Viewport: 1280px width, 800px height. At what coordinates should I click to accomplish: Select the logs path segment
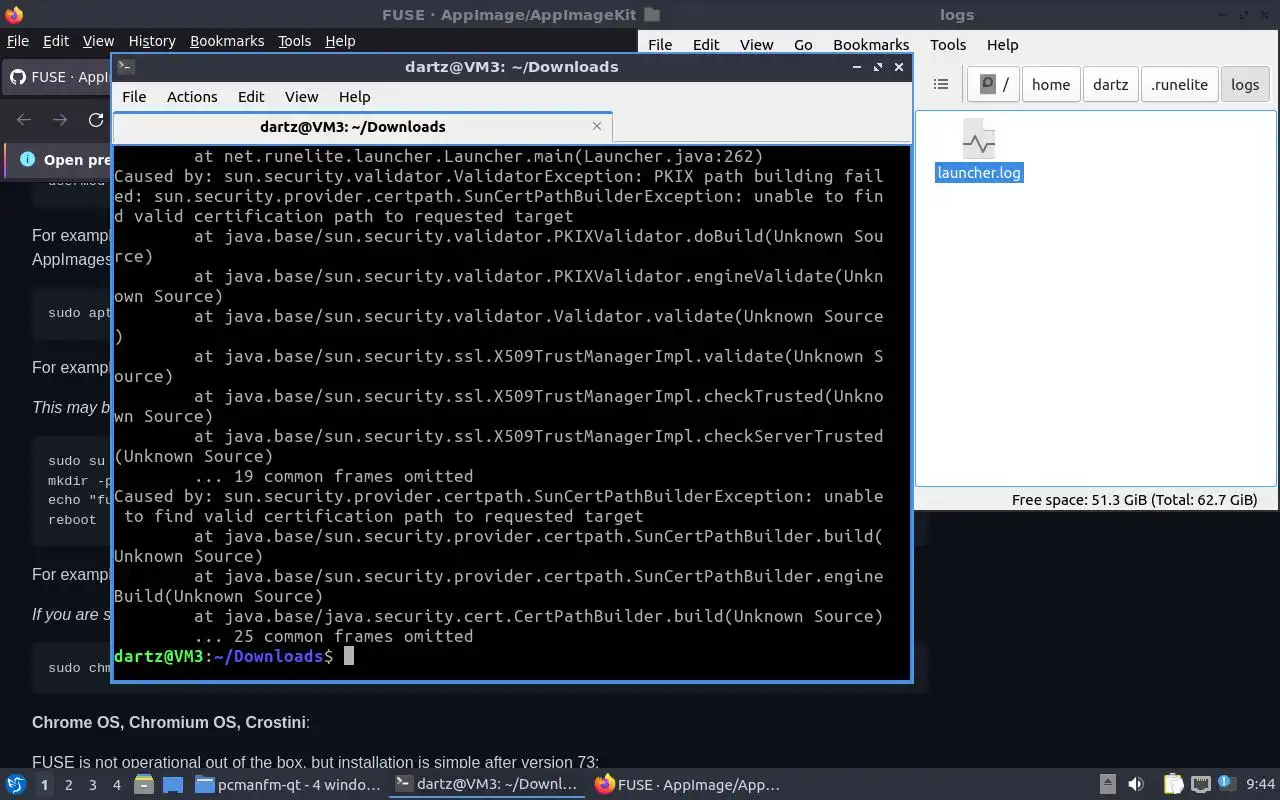1245,85
